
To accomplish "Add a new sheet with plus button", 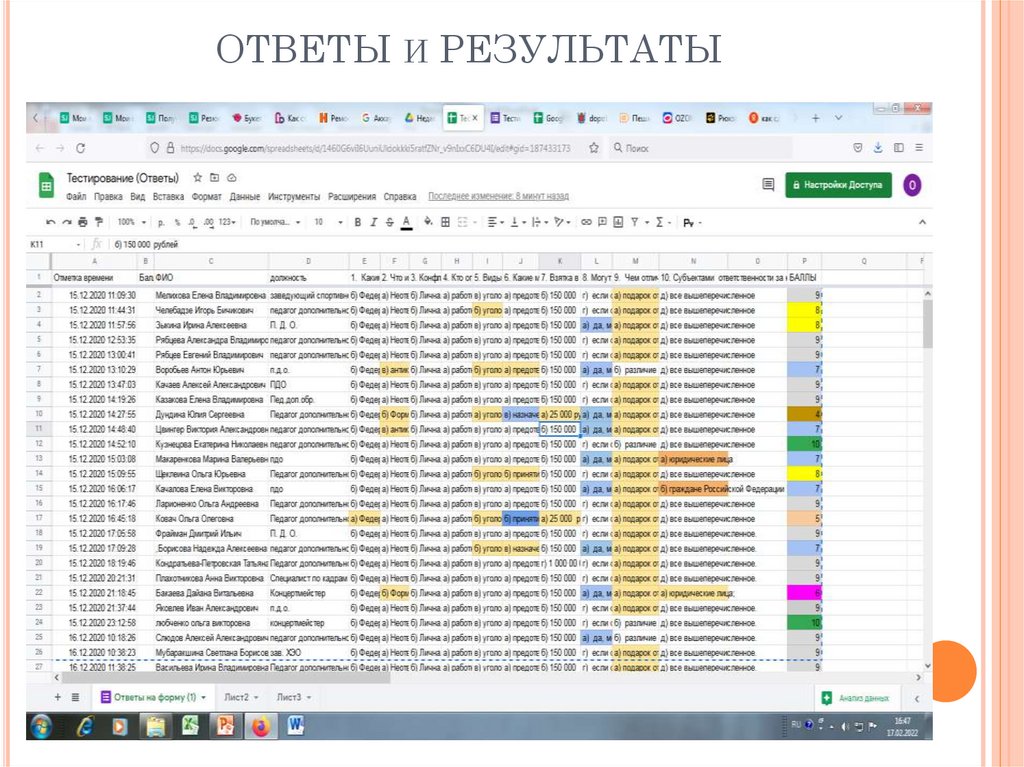I will click(x=57, y=698).
